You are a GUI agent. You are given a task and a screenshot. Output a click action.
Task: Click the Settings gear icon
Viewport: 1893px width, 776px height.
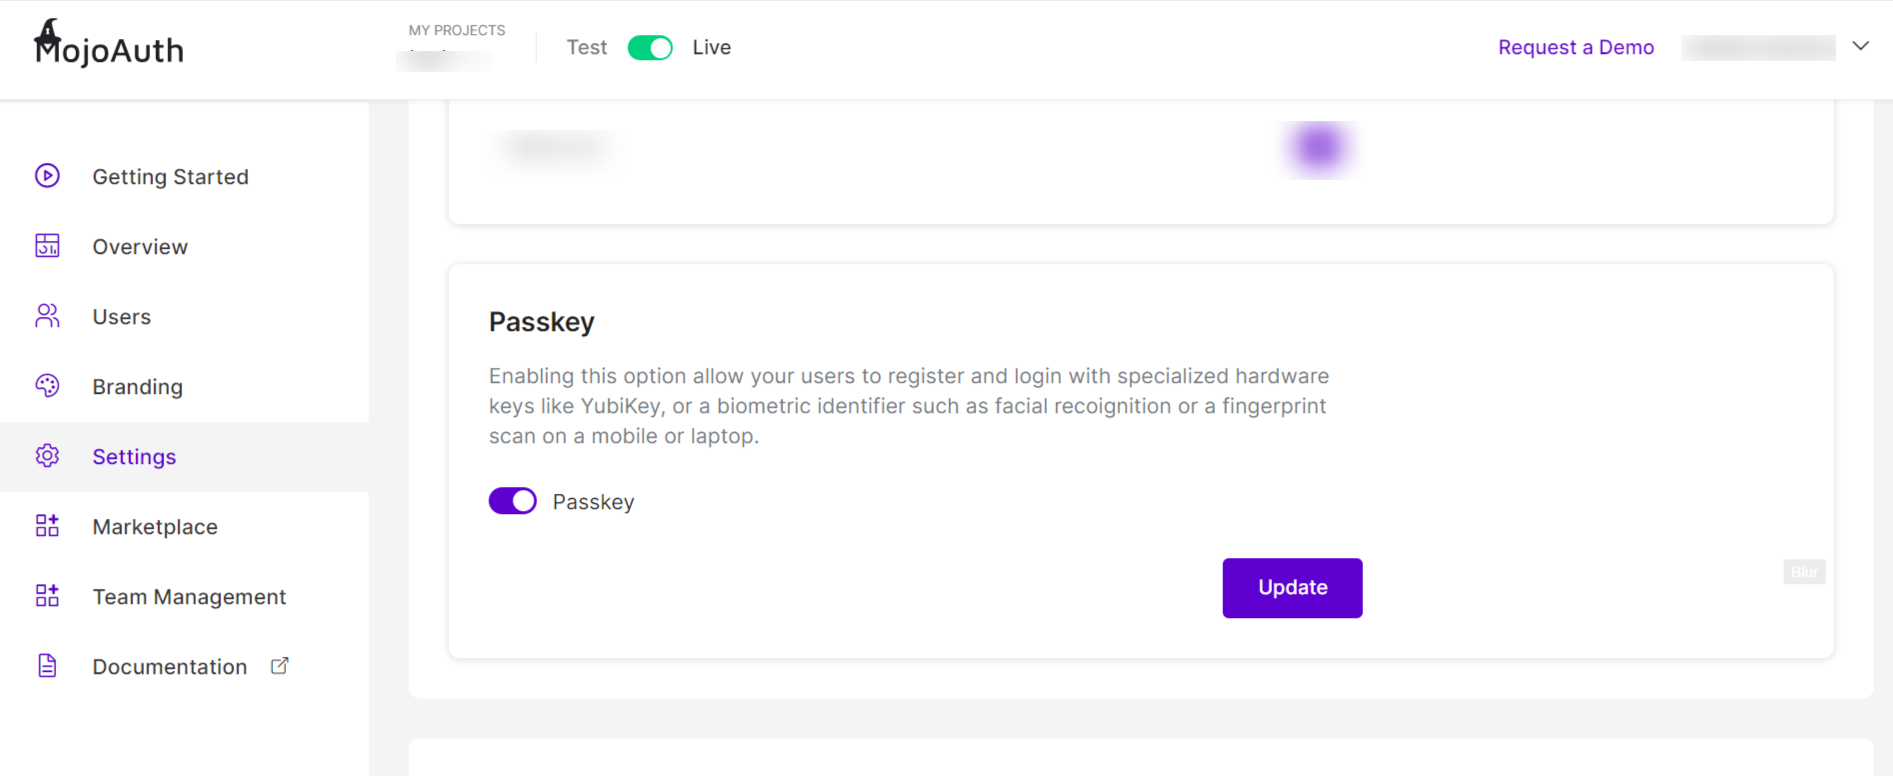(47, 456)
